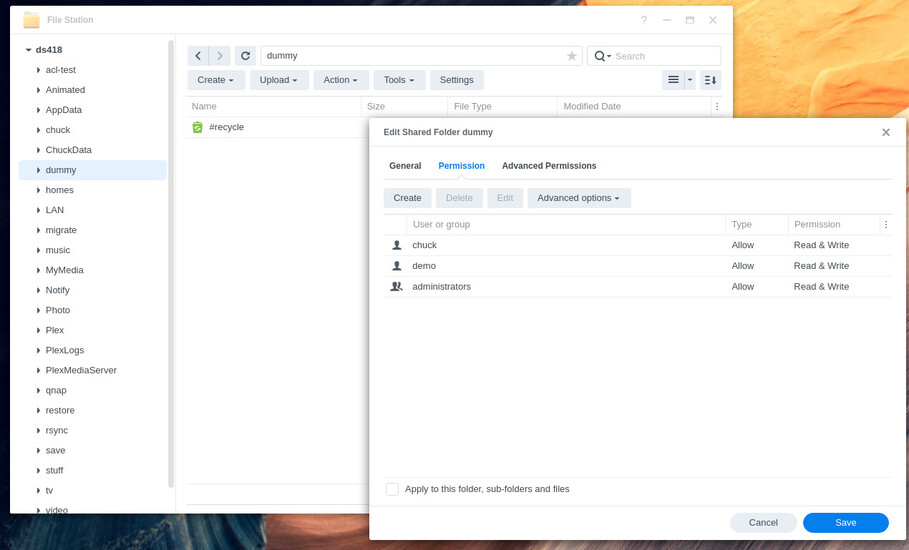909x550 pixels.
Task: Refresh the dummy folder listing
Action: [x=245, y=56]
